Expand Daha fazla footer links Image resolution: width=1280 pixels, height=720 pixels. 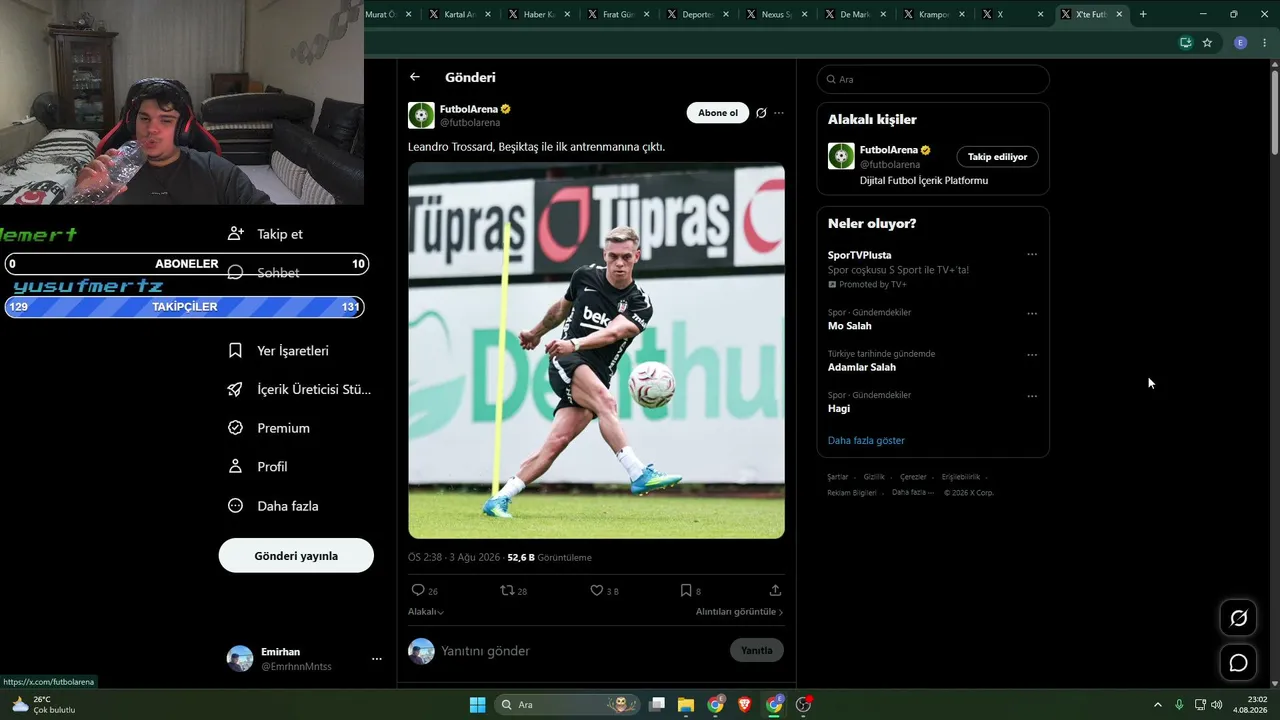(913, 492)
